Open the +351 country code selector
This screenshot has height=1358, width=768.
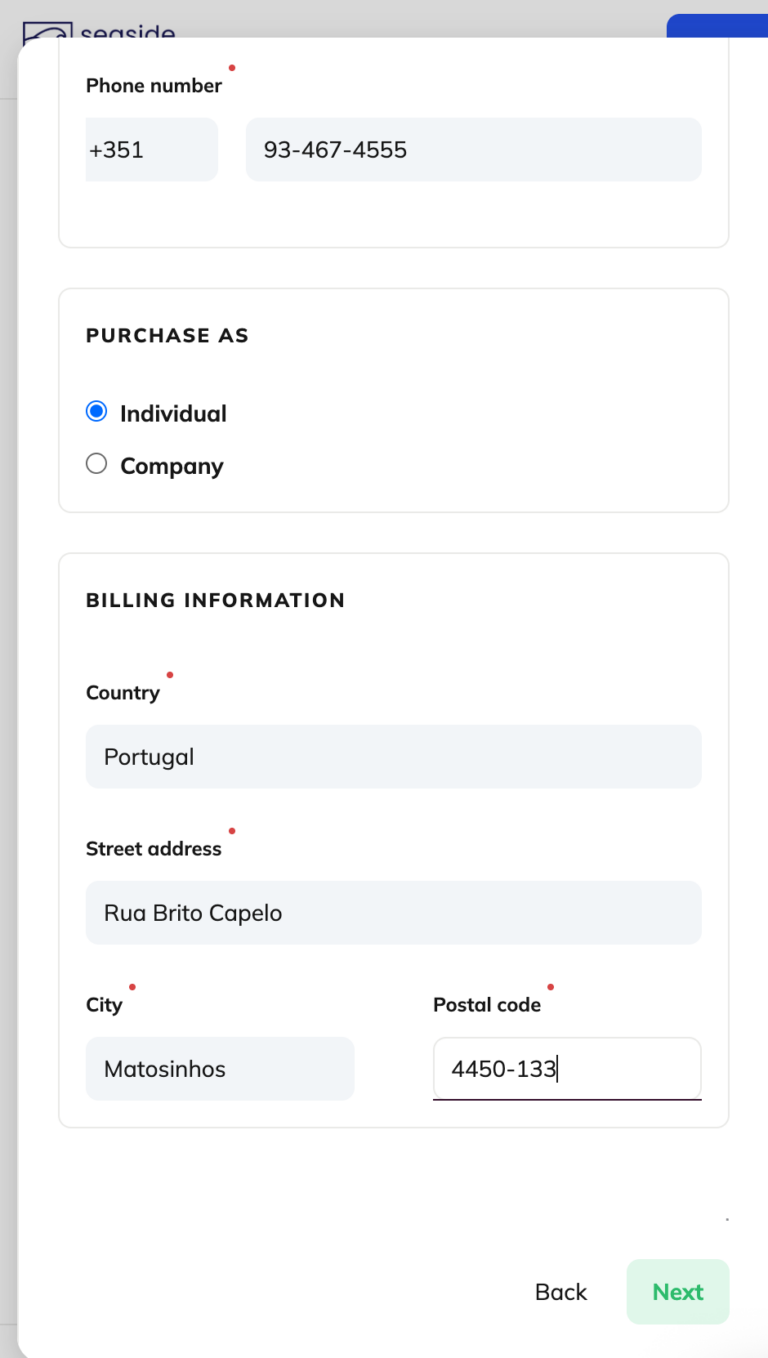click(x=152, y=150)
